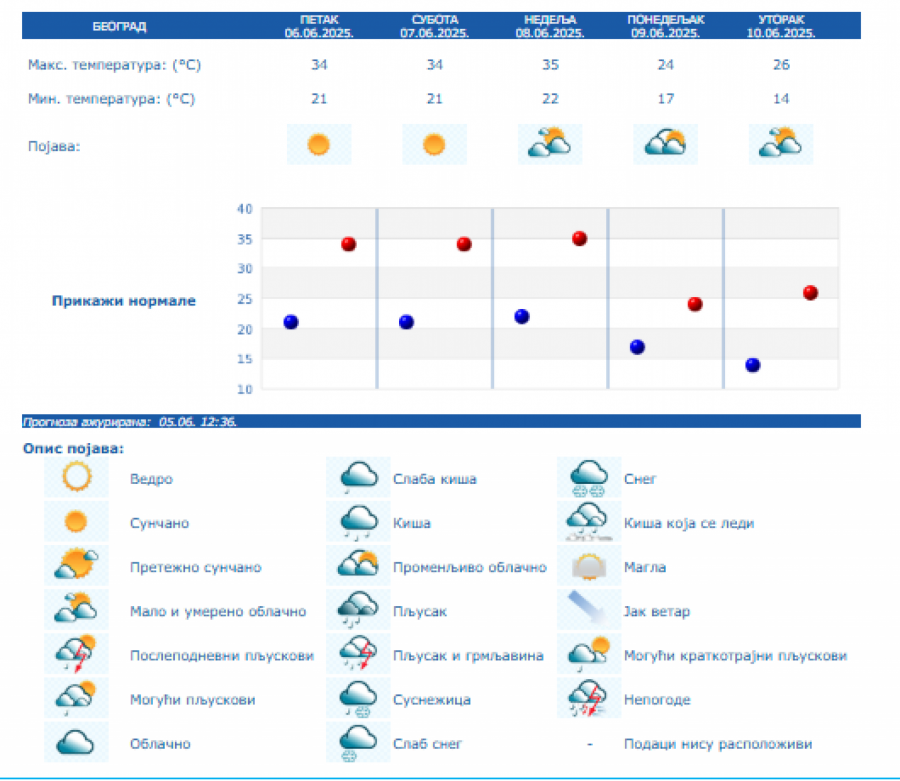Click Tuesday's blue min temperature dot

[x=752, y=365]
